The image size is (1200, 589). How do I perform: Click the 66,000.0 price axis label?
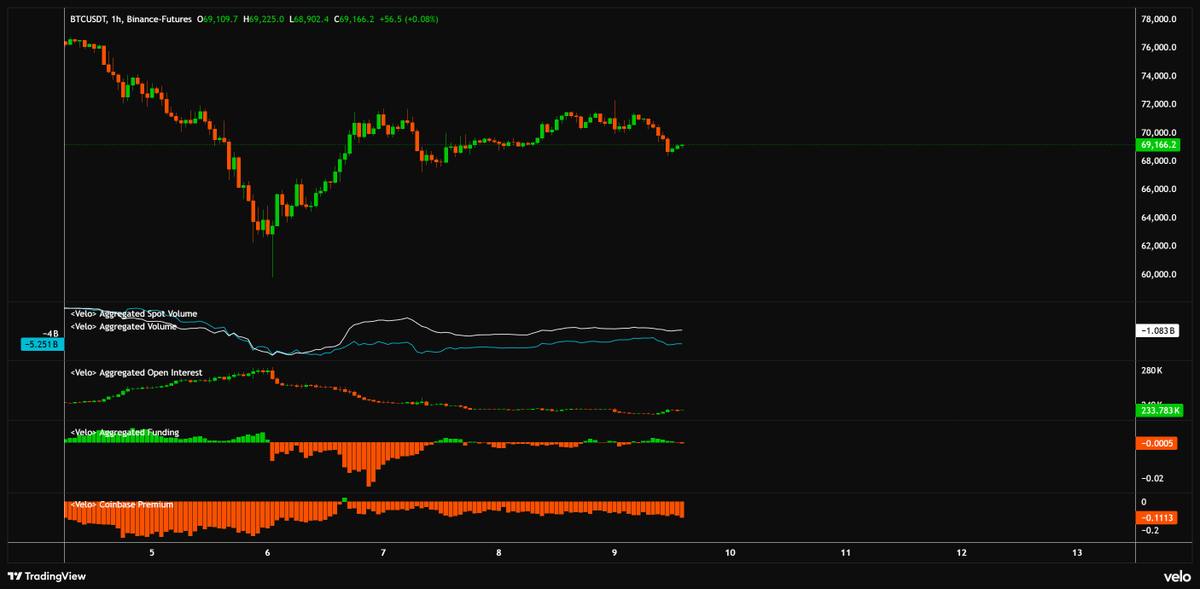click(x=1159, y=189)
